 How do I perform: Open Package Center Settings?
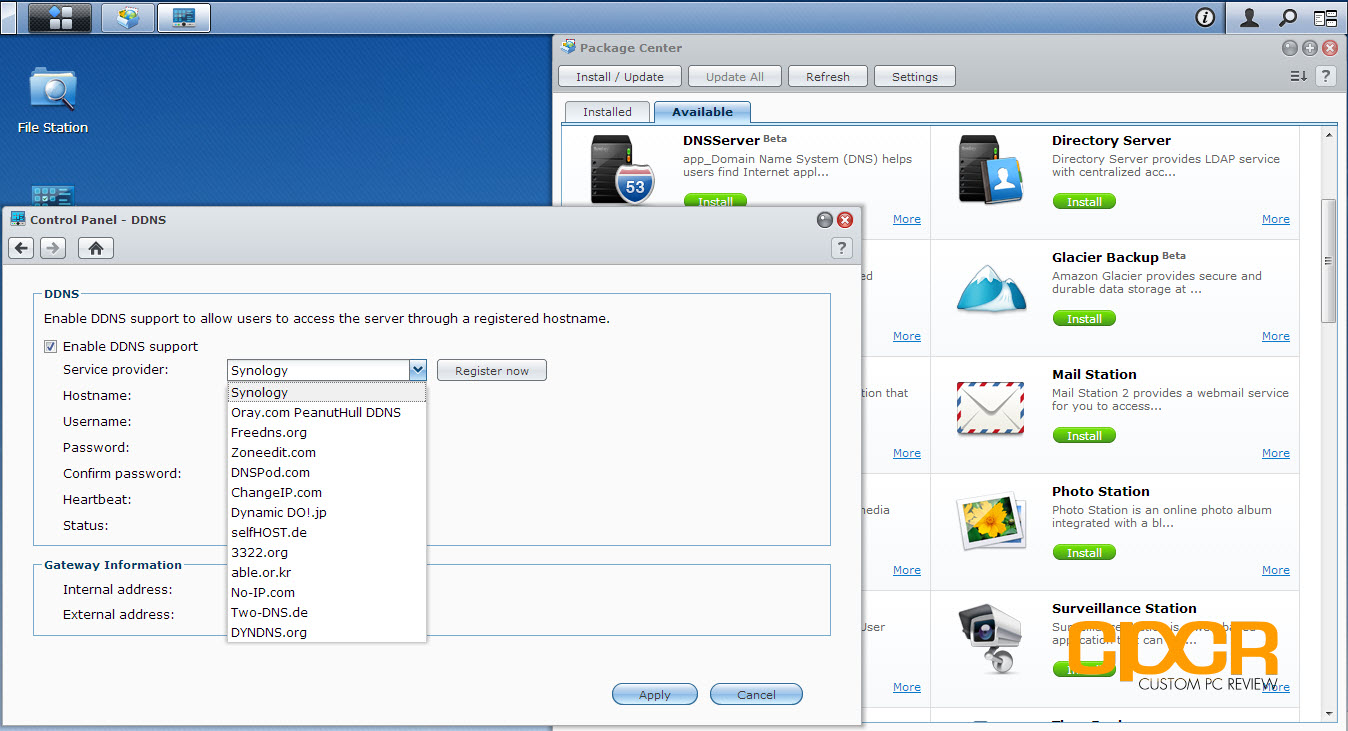915,77
